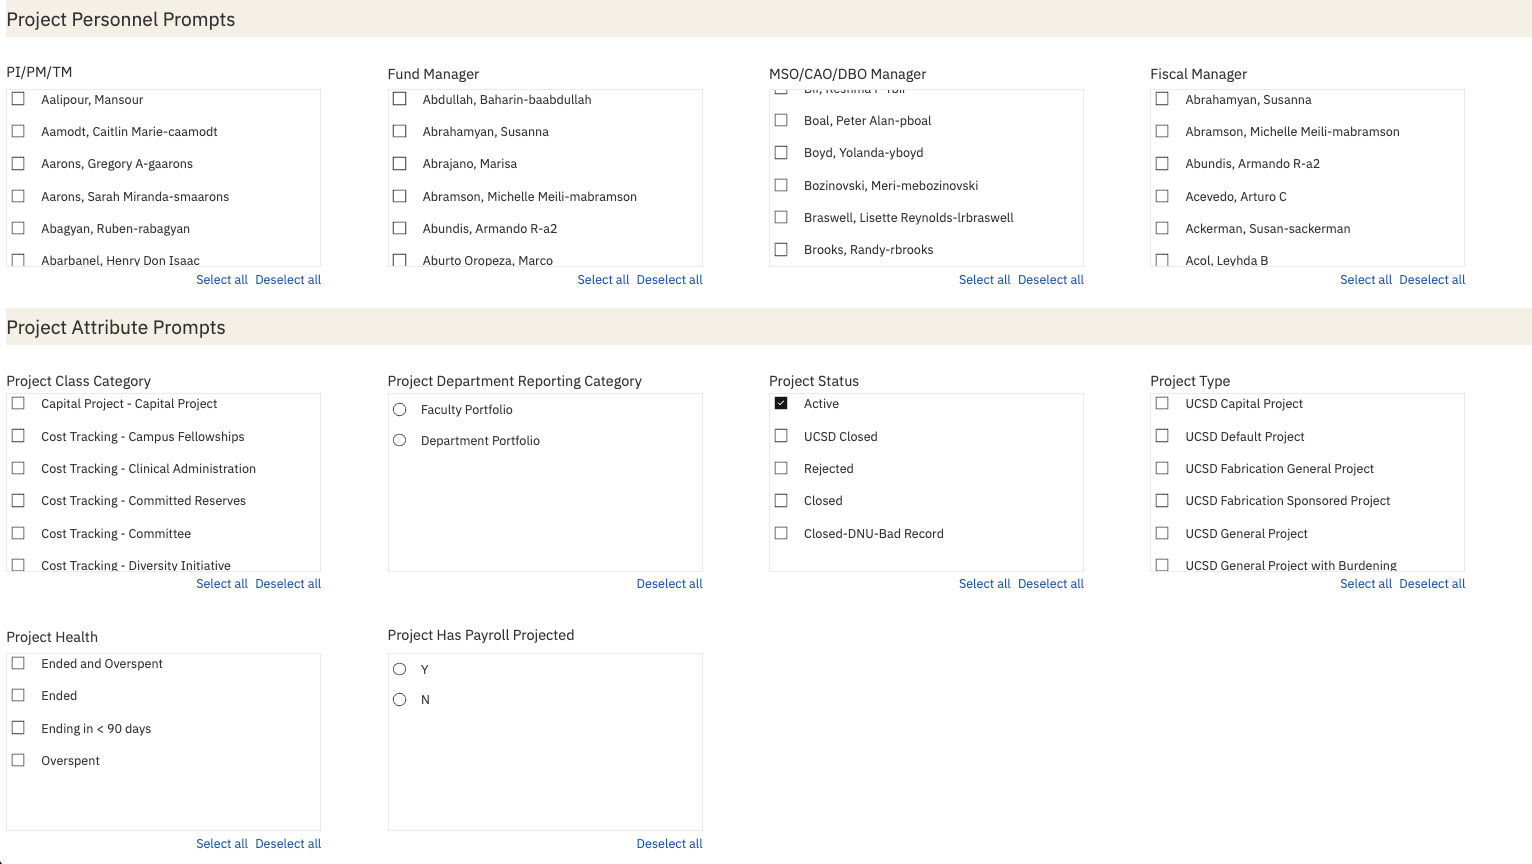Select Fiscal Manager Acevedo, Arturo C

pyautogui.click(x=1162, y=196)
